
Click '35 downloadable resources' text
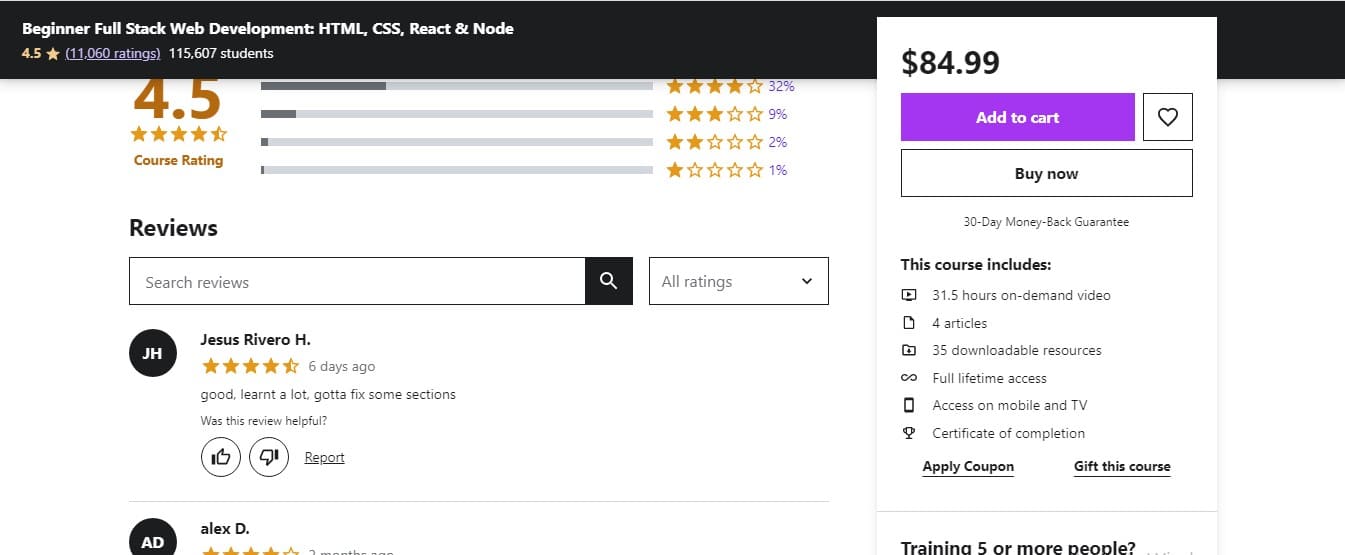tap(1017, 350)
